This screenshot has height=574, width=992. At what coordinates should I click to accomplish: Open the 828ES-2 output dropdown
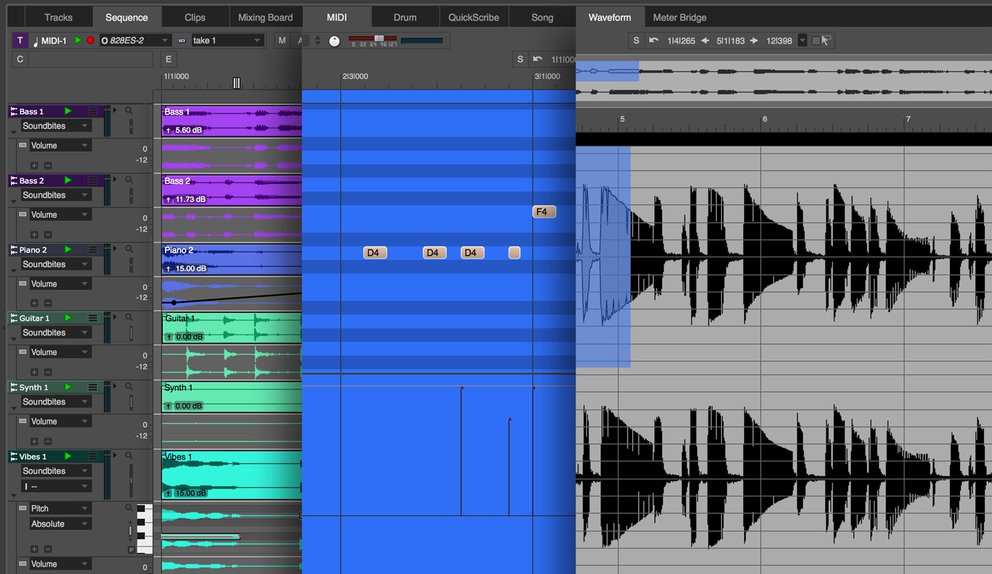[x=135, y=40]
